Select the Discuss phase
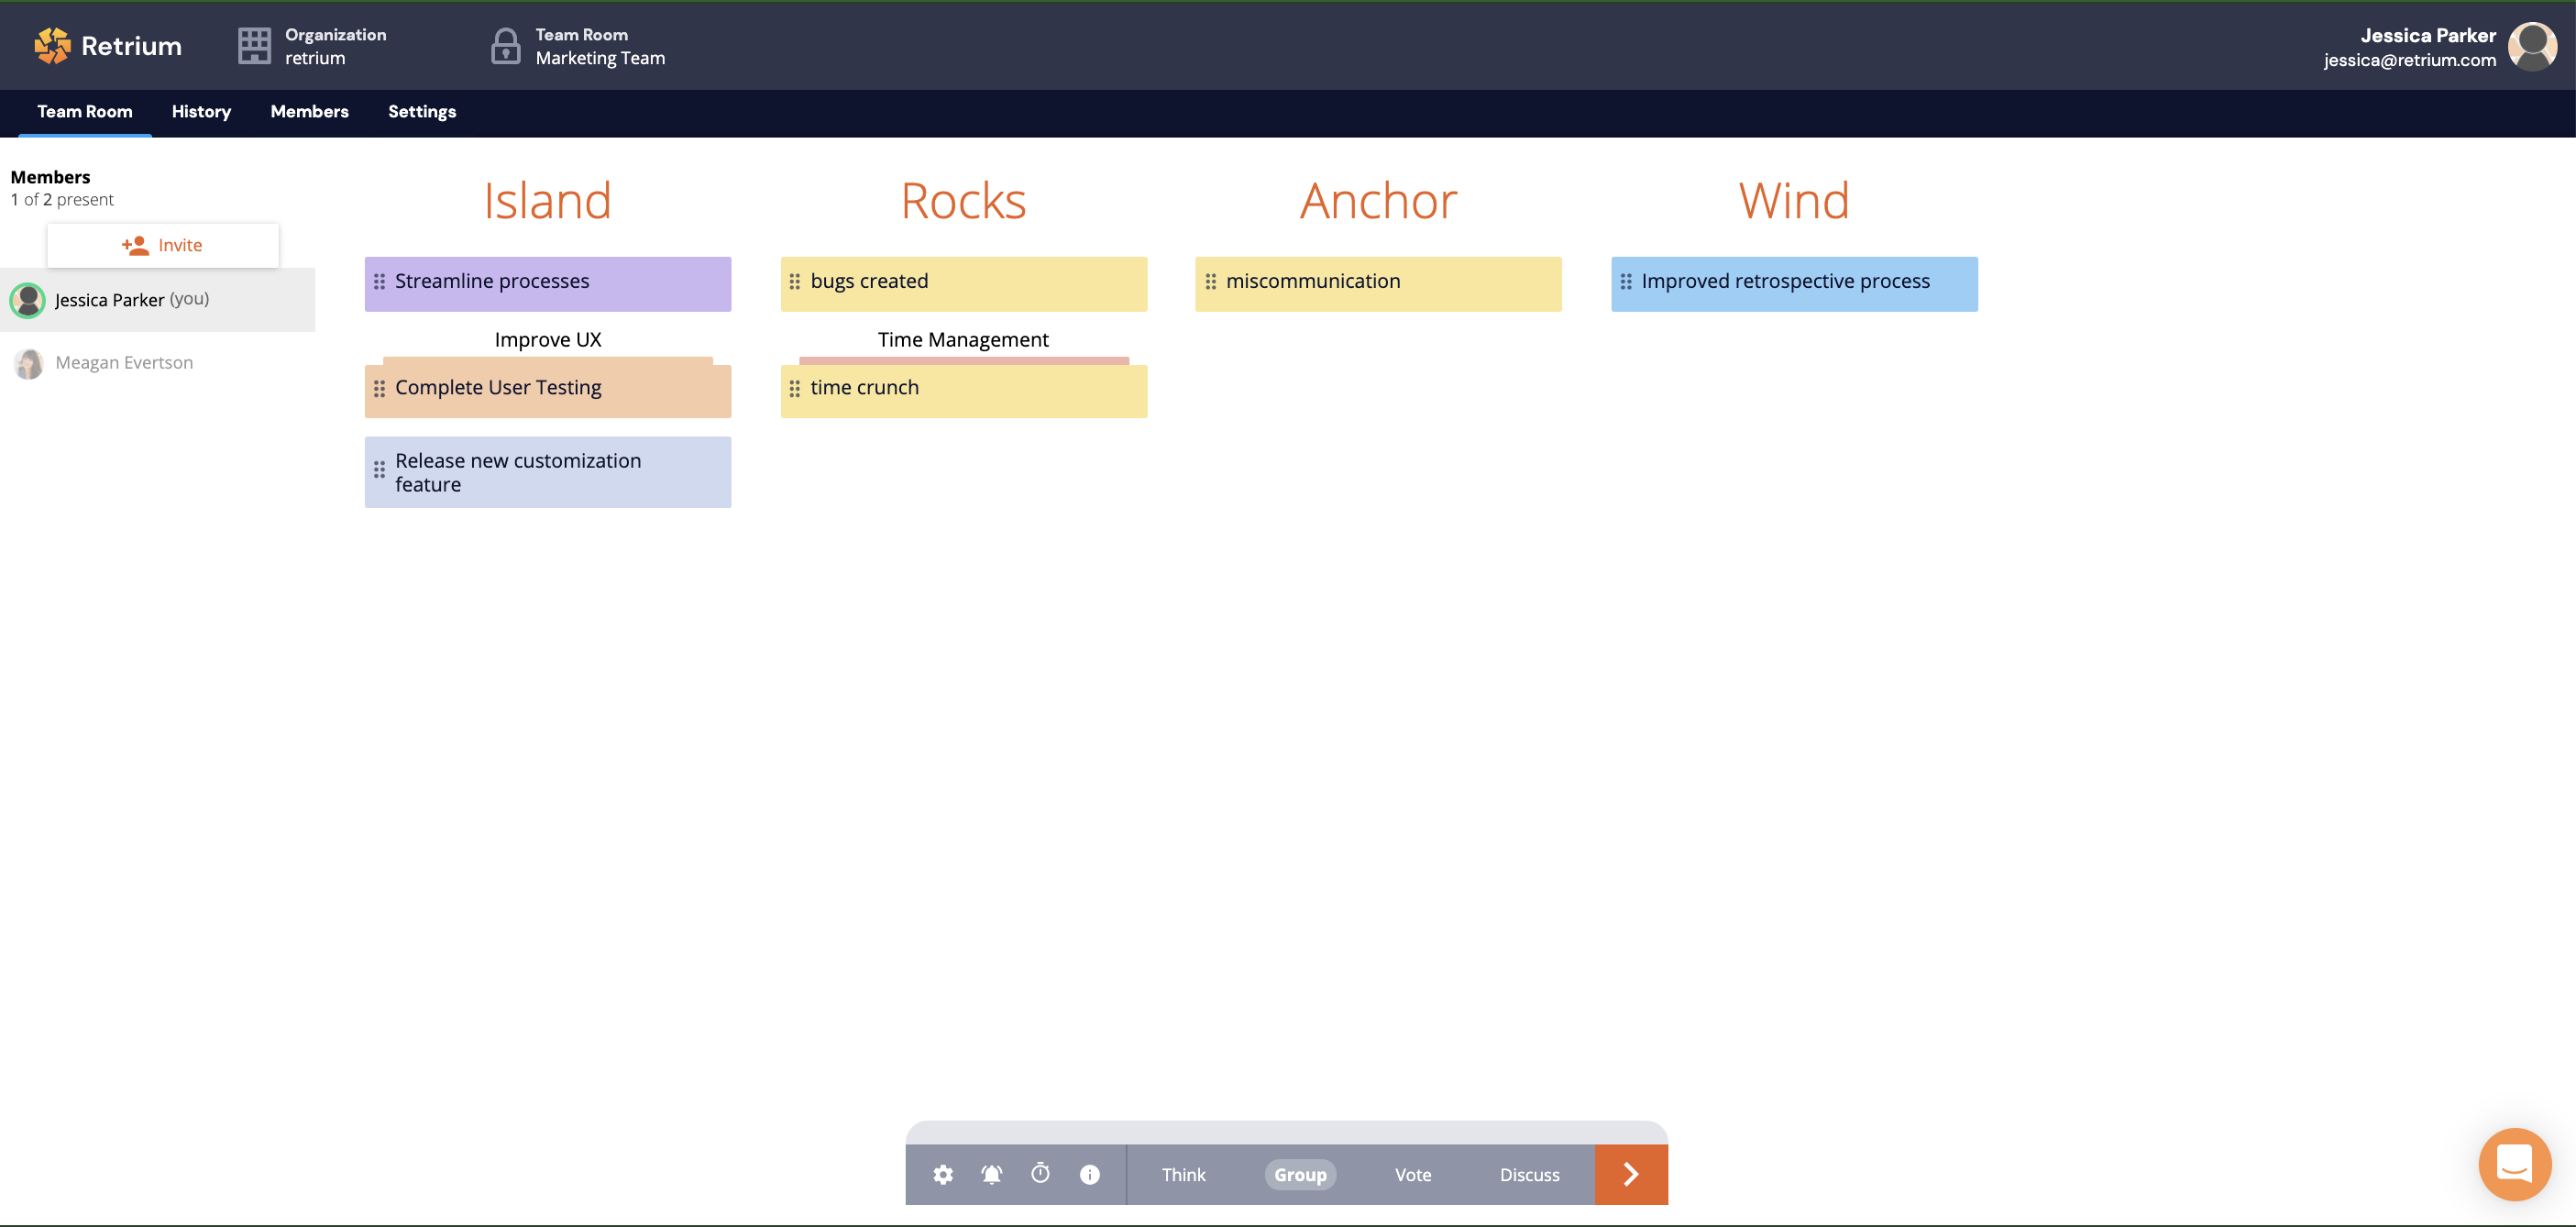Image resolution: width=2576 pixels, height=1227 pixels. pos(1528,1174)
